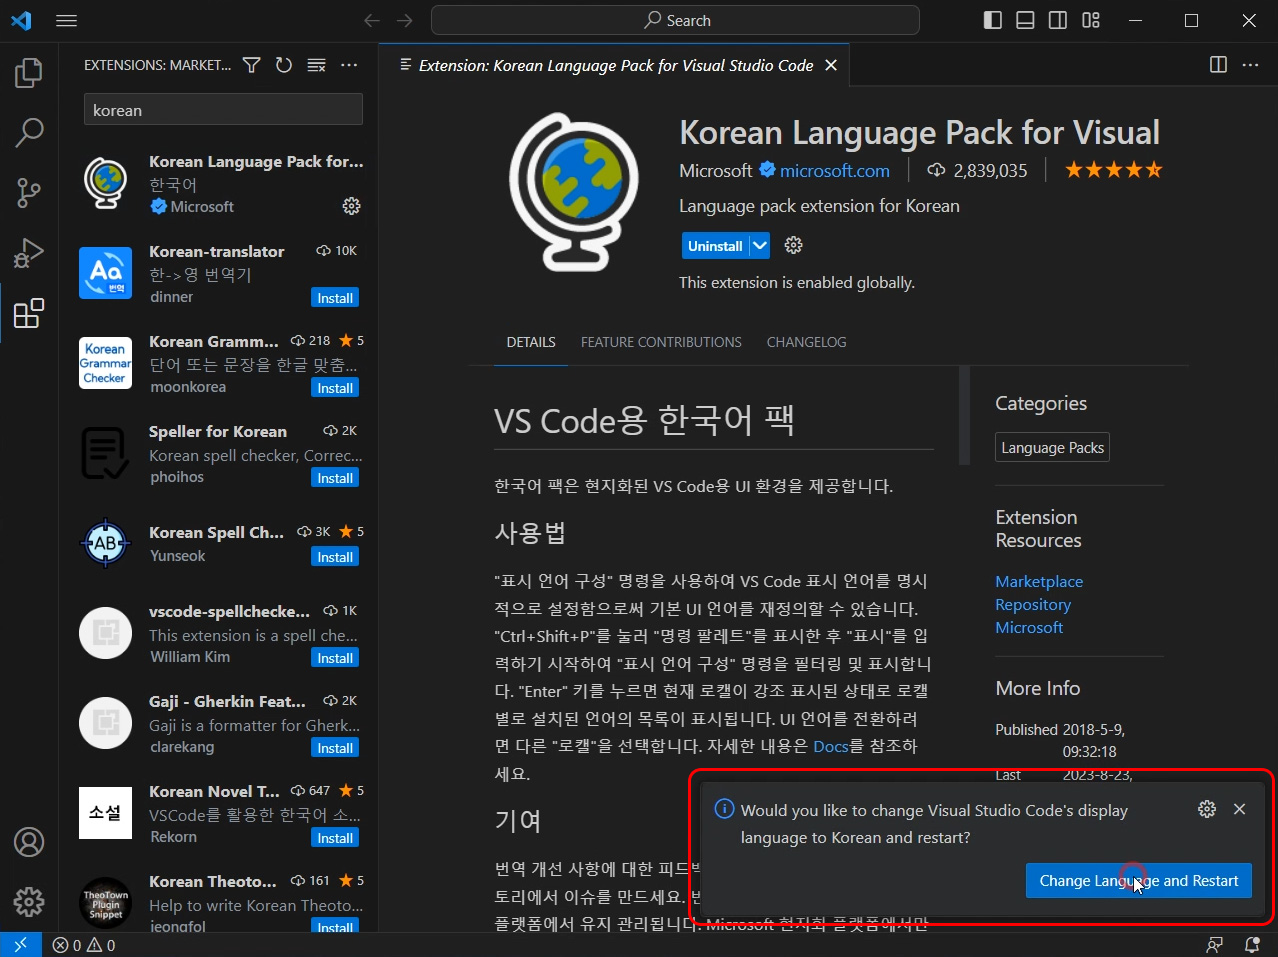Open the Explorer view in activity bar
This screenshot has width=1278, height=957.
29,73
